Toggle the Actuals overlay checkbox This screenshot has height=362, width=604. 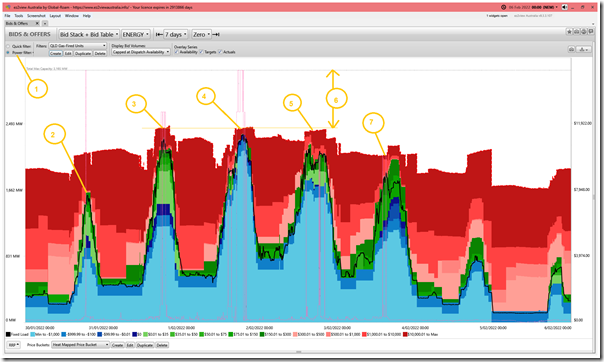pyautogui.click(x=220, y=52)
